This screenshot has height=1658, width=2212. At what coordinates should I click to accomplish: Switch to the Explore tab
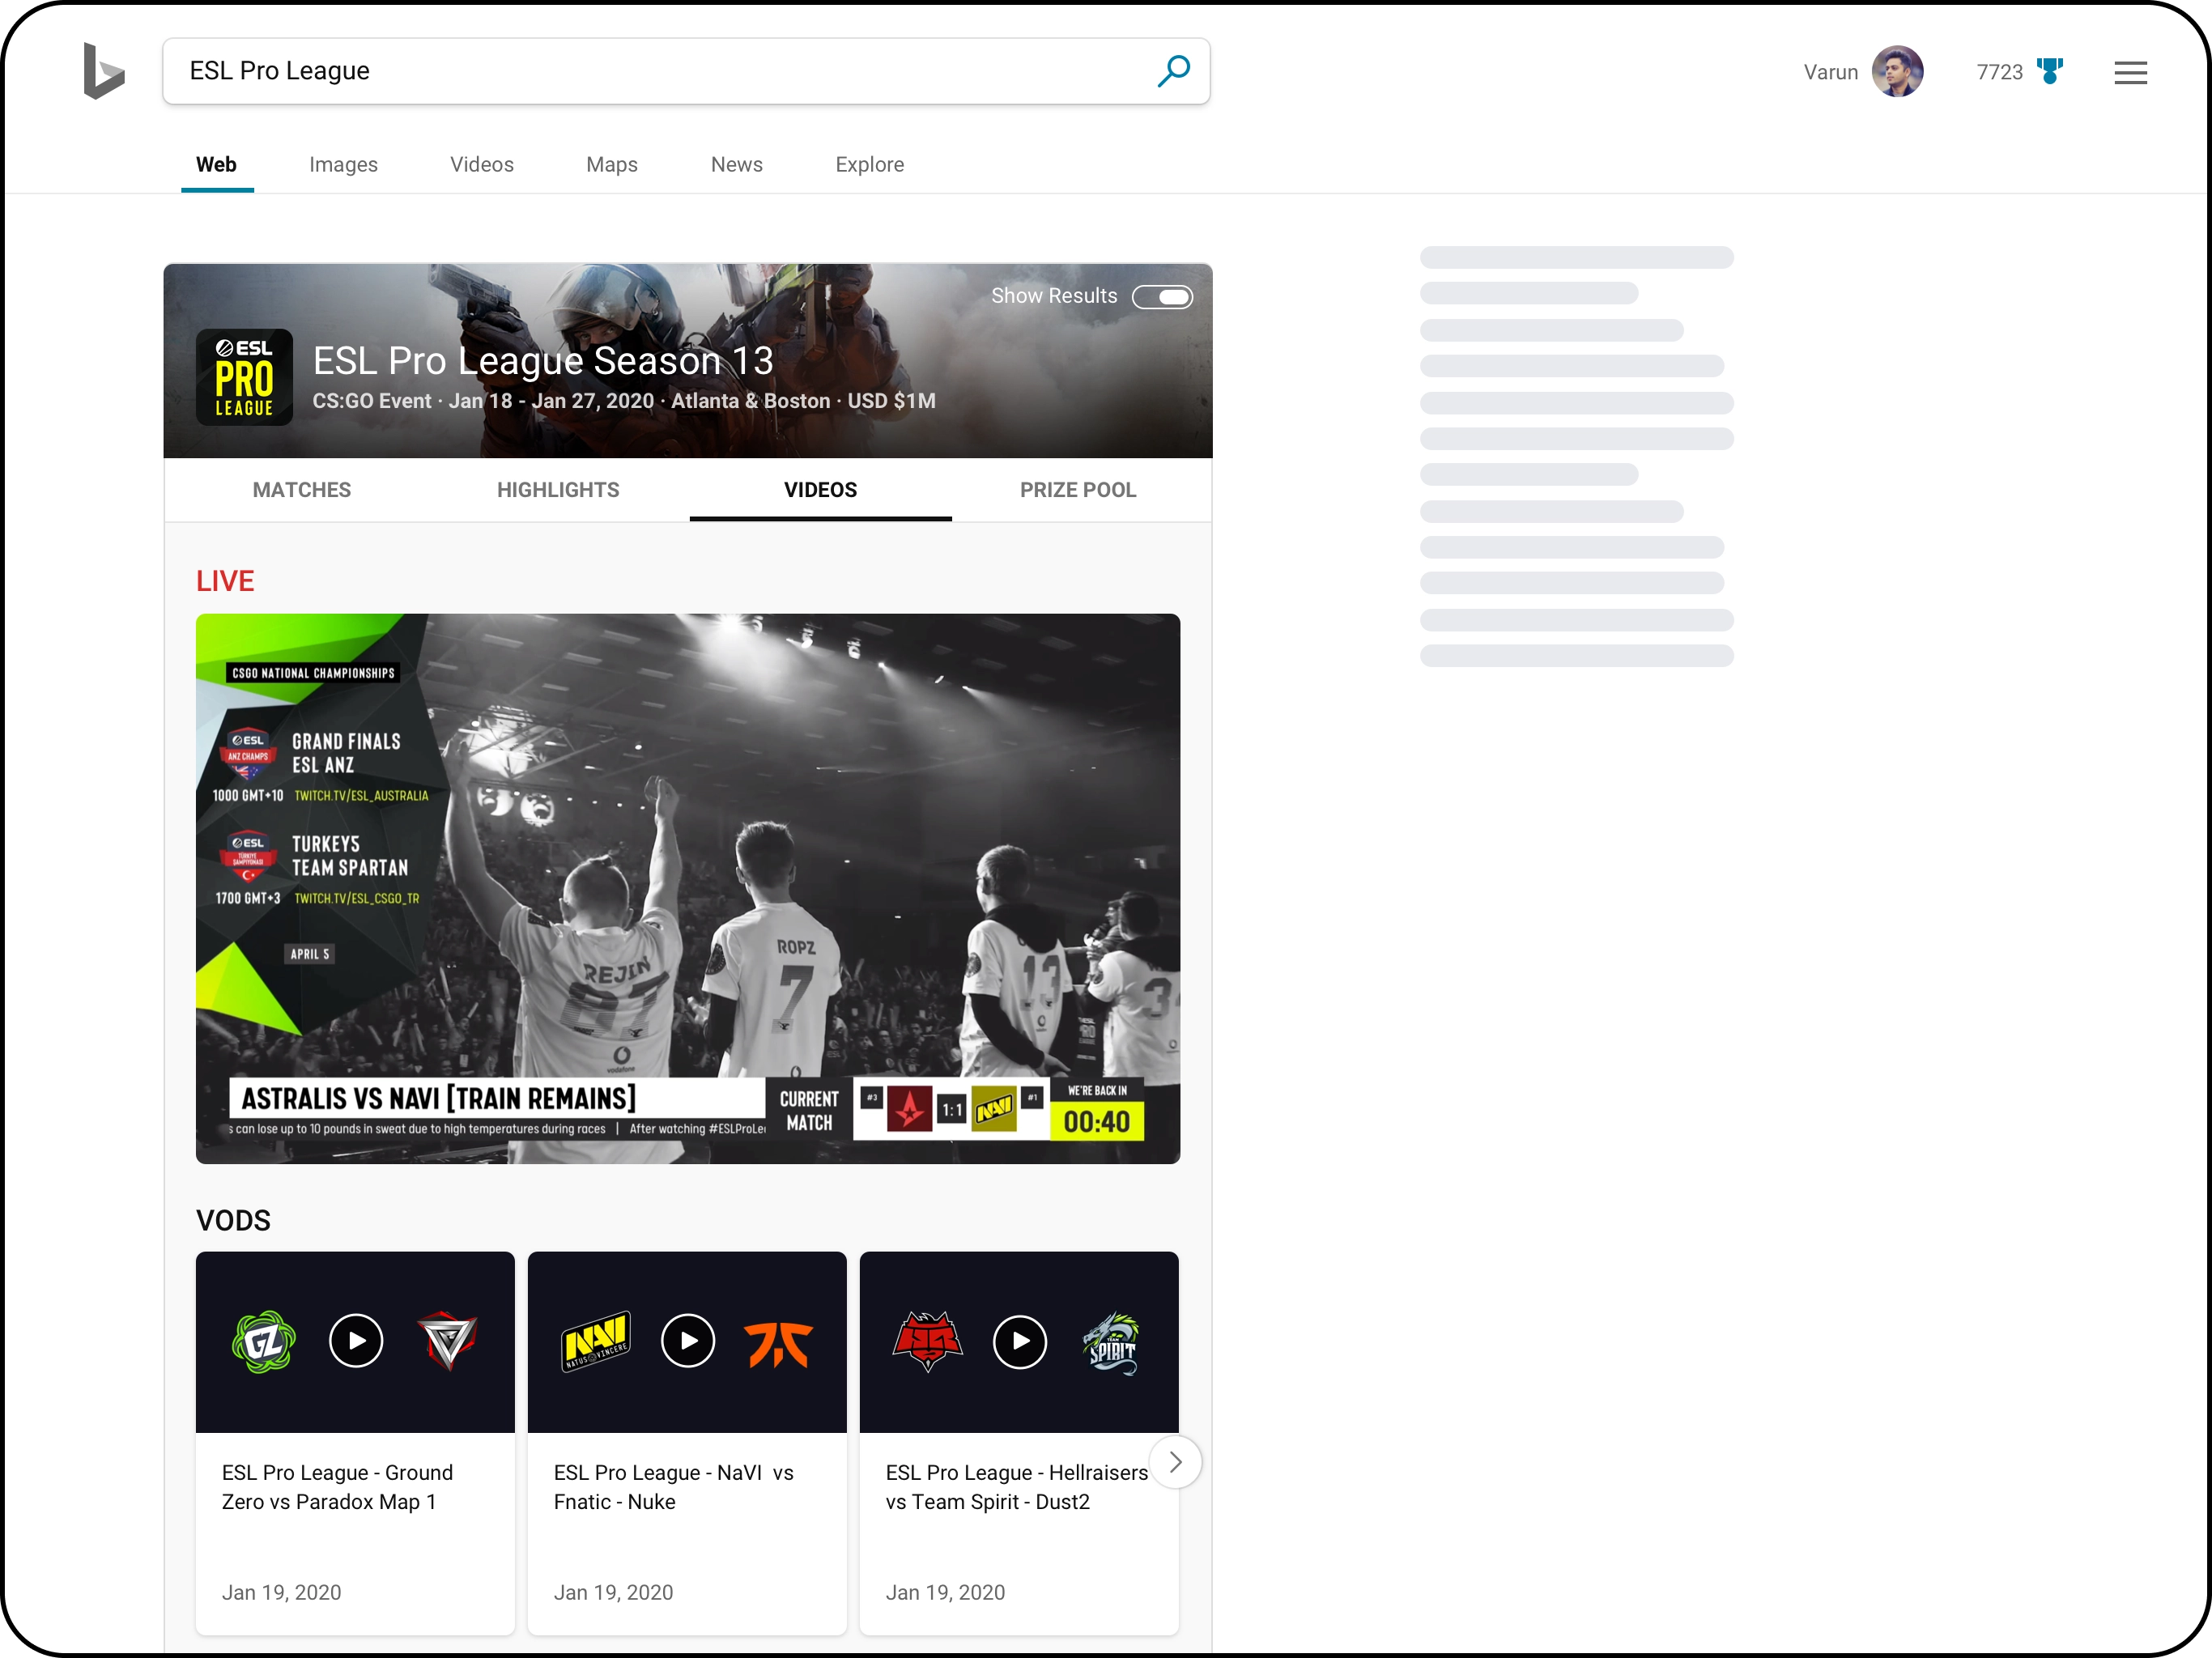click(870, 164)
